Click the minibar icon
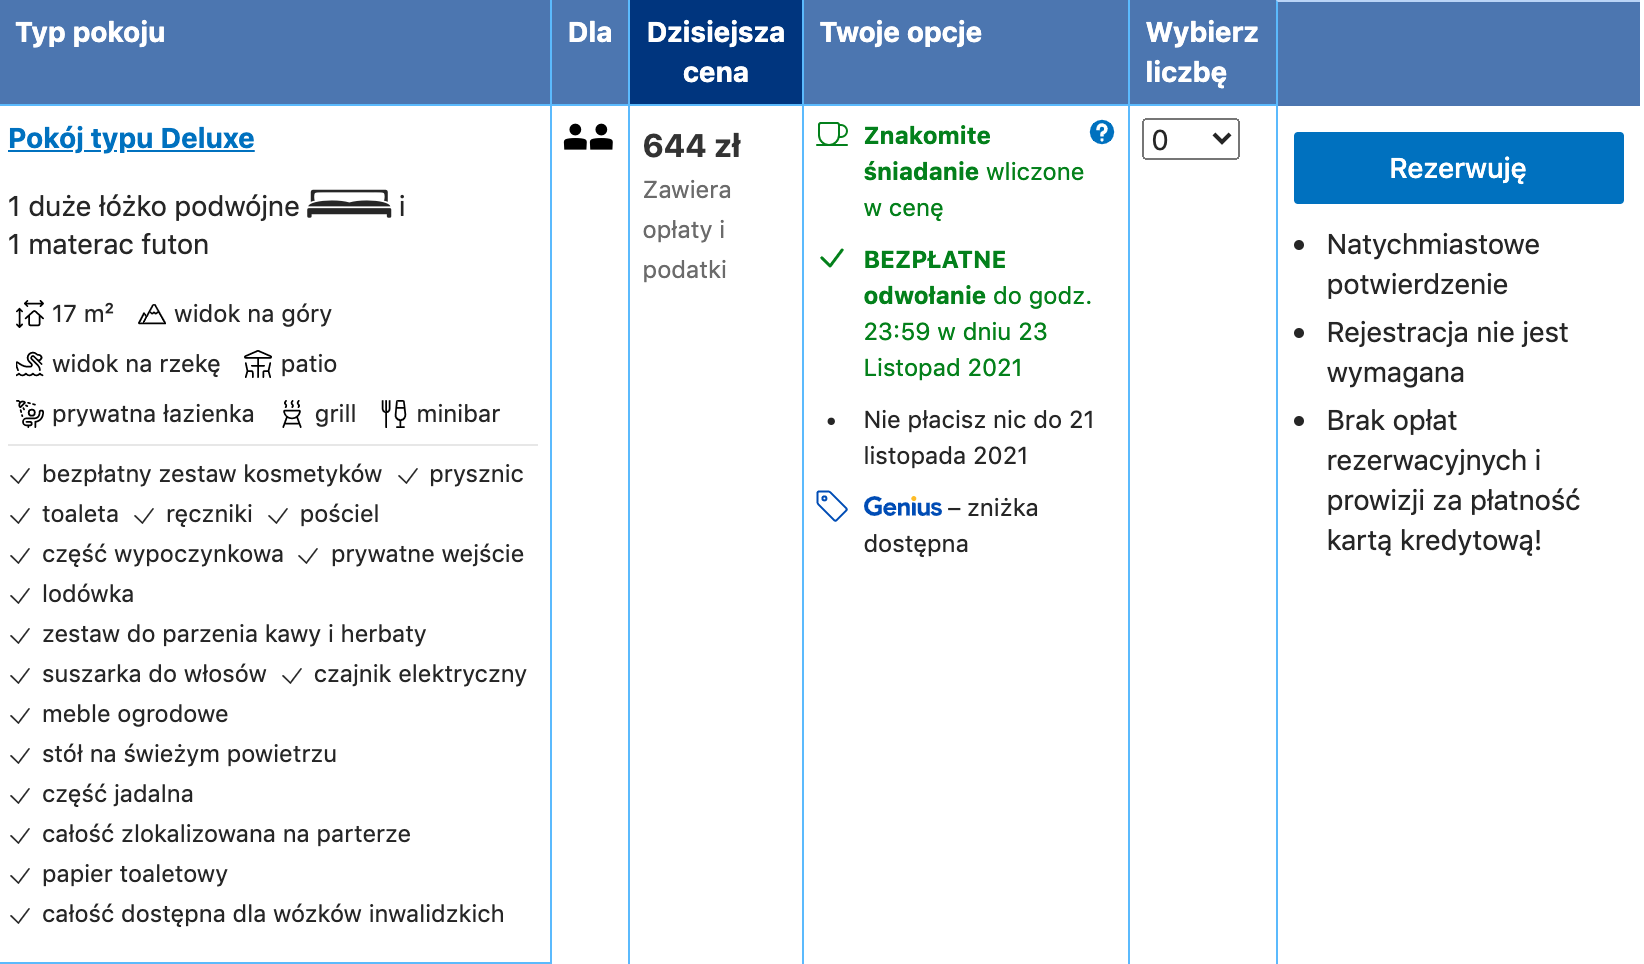The image size is (1644, 964). click(x=394, y=414)
